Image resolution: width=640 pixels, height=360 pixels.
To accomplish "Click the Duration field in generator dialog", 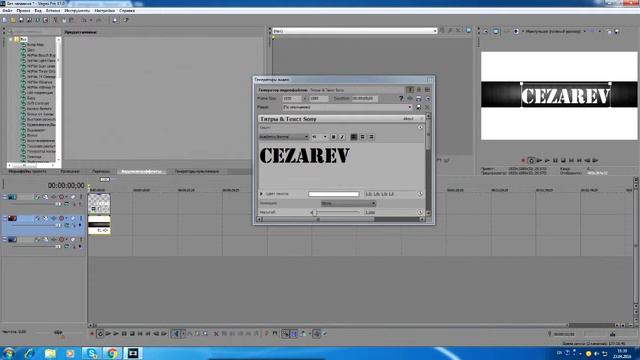I will point(365,98).
